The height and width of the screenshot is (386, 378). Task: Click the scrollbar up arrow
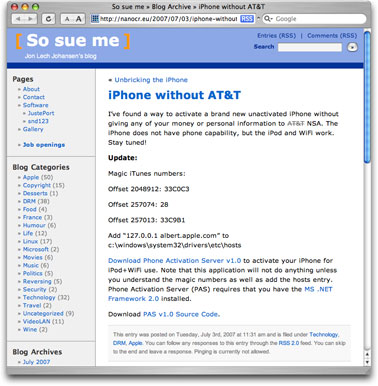coord(367,354)
